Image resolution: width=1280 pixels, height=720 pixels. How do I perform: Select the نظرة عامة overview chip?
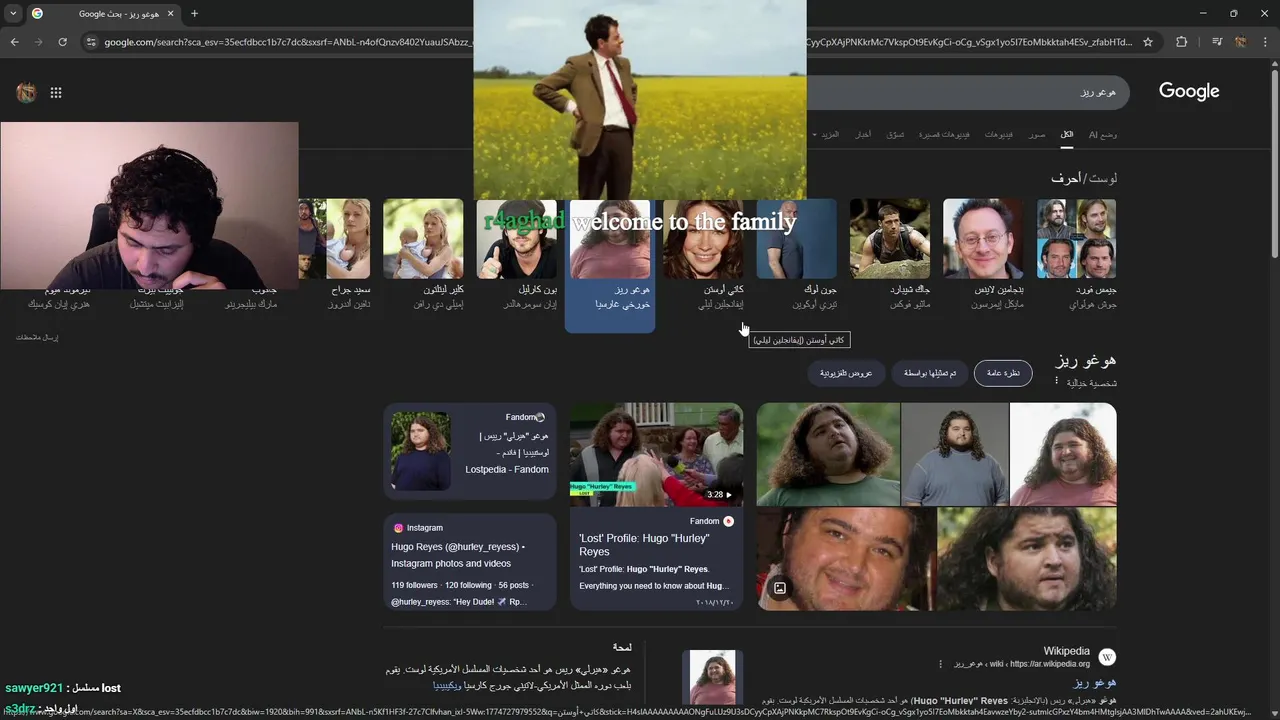(1003, 373)
